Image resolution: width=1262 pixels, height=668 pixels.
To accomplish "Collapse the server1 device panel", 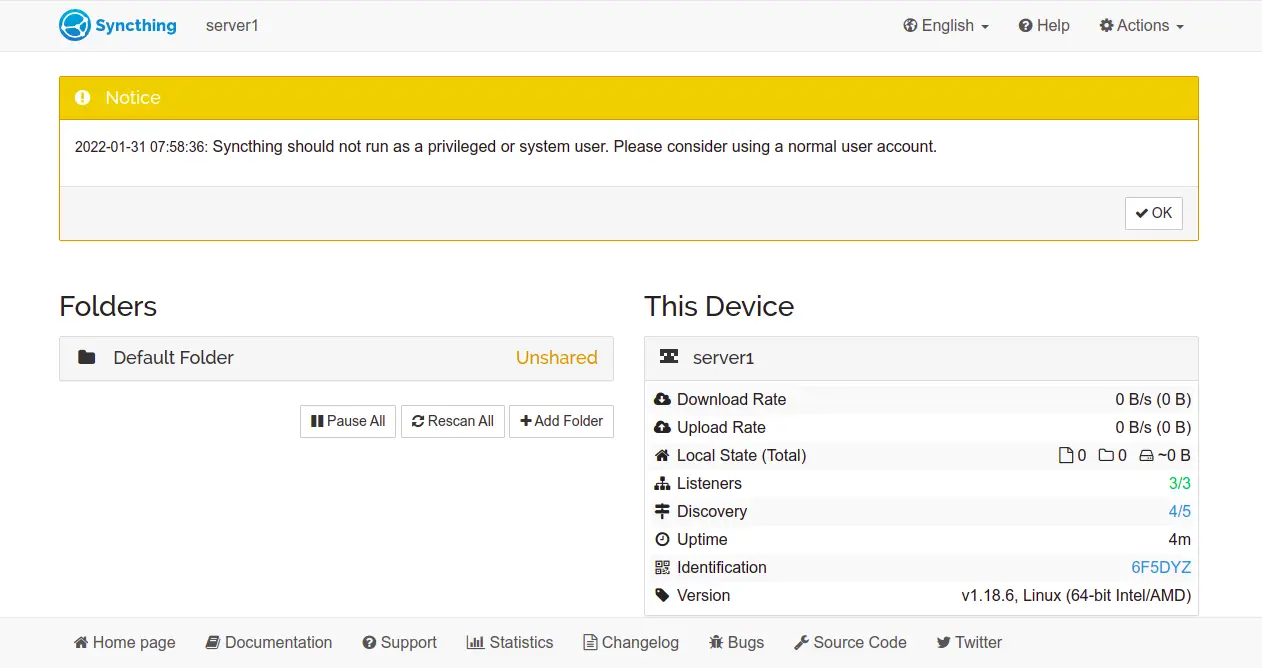I will click(x=921, y=358).
